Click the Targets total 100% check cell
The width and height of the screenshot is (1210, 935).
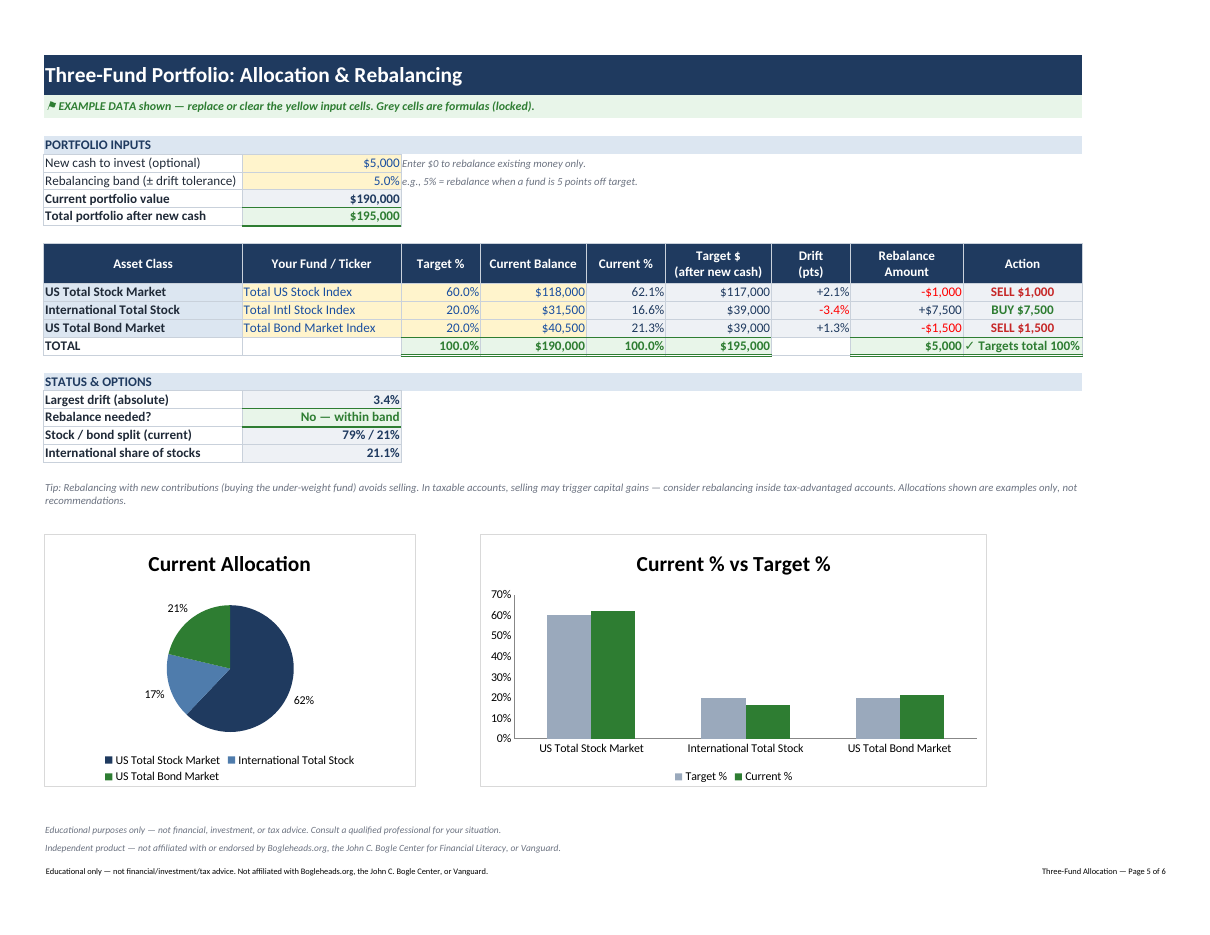click(1022, 346)
